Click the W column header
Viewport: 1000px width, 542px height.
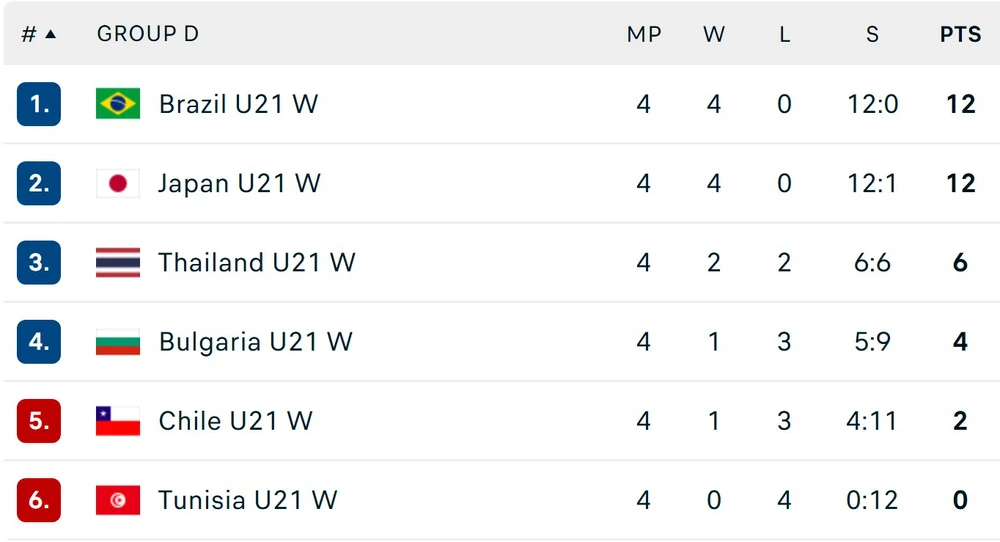pyautogui.click(x=714, y=34)
